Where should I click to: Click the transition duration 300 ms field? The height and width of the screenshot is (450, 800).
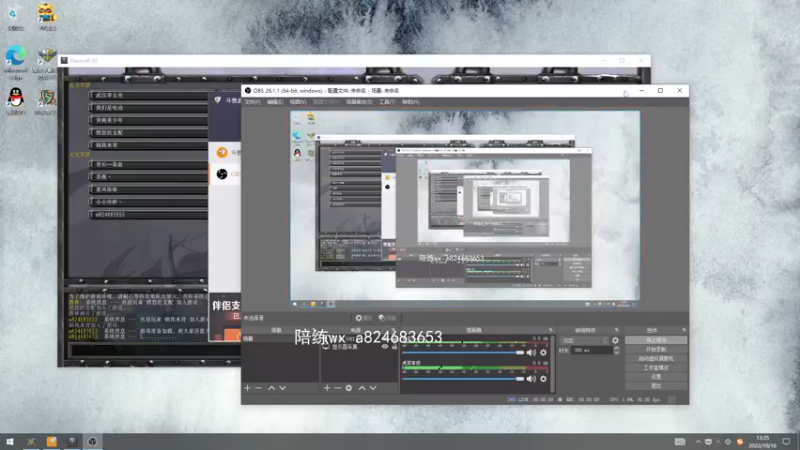coord(592,351)
